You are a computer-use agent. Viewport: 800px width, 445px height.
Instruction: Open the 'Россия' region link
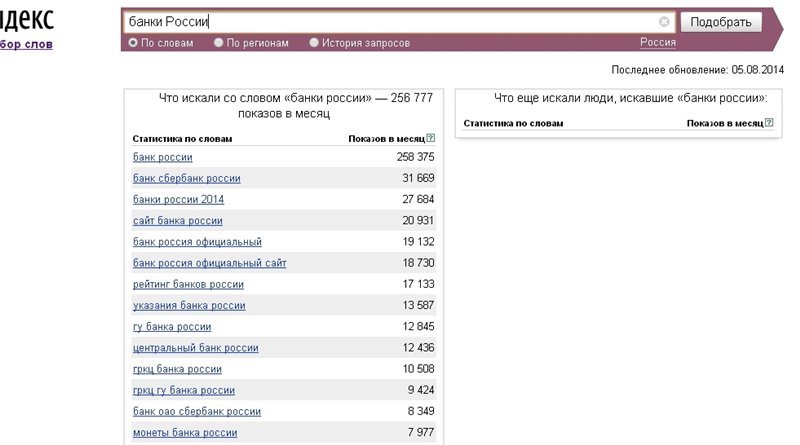pyautogui.click(x=658, y=43)
